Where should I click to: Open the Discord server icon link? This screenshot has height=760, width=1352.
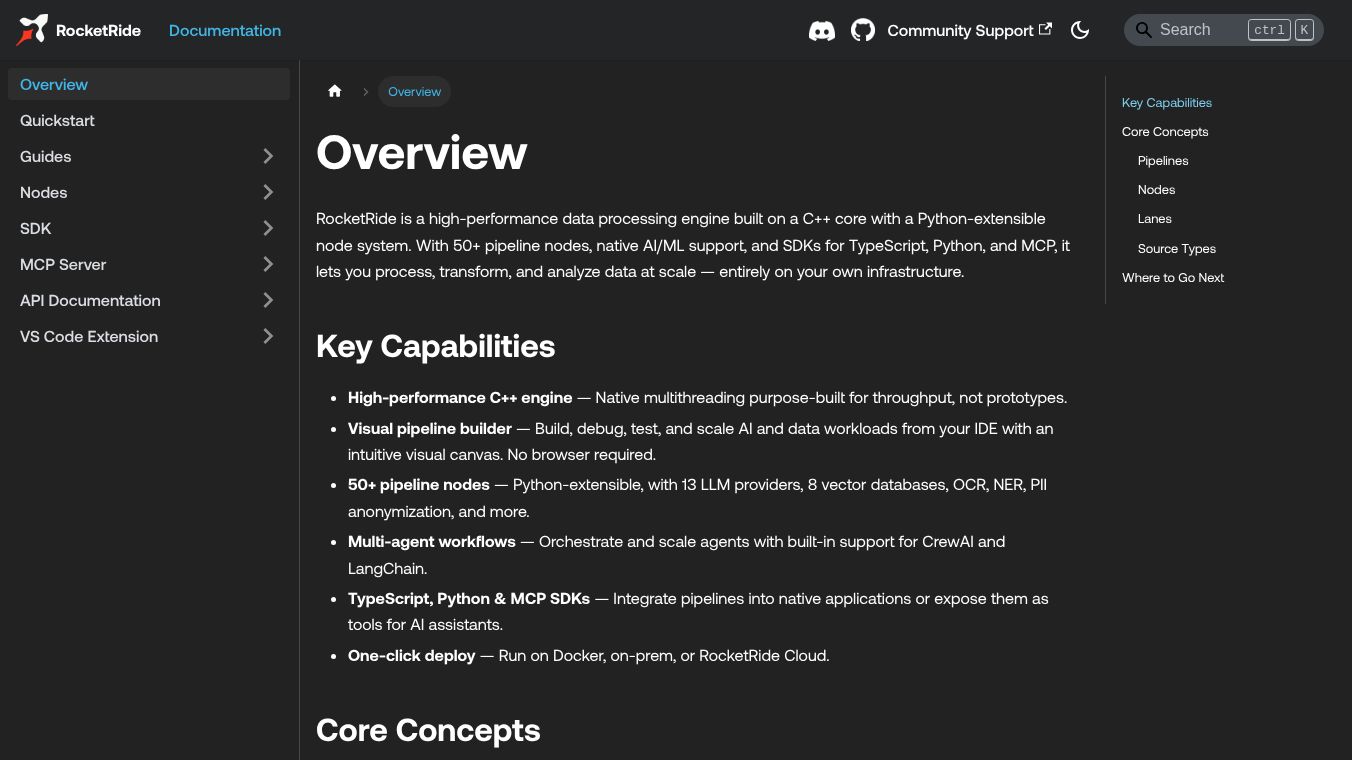coord(822,30)
